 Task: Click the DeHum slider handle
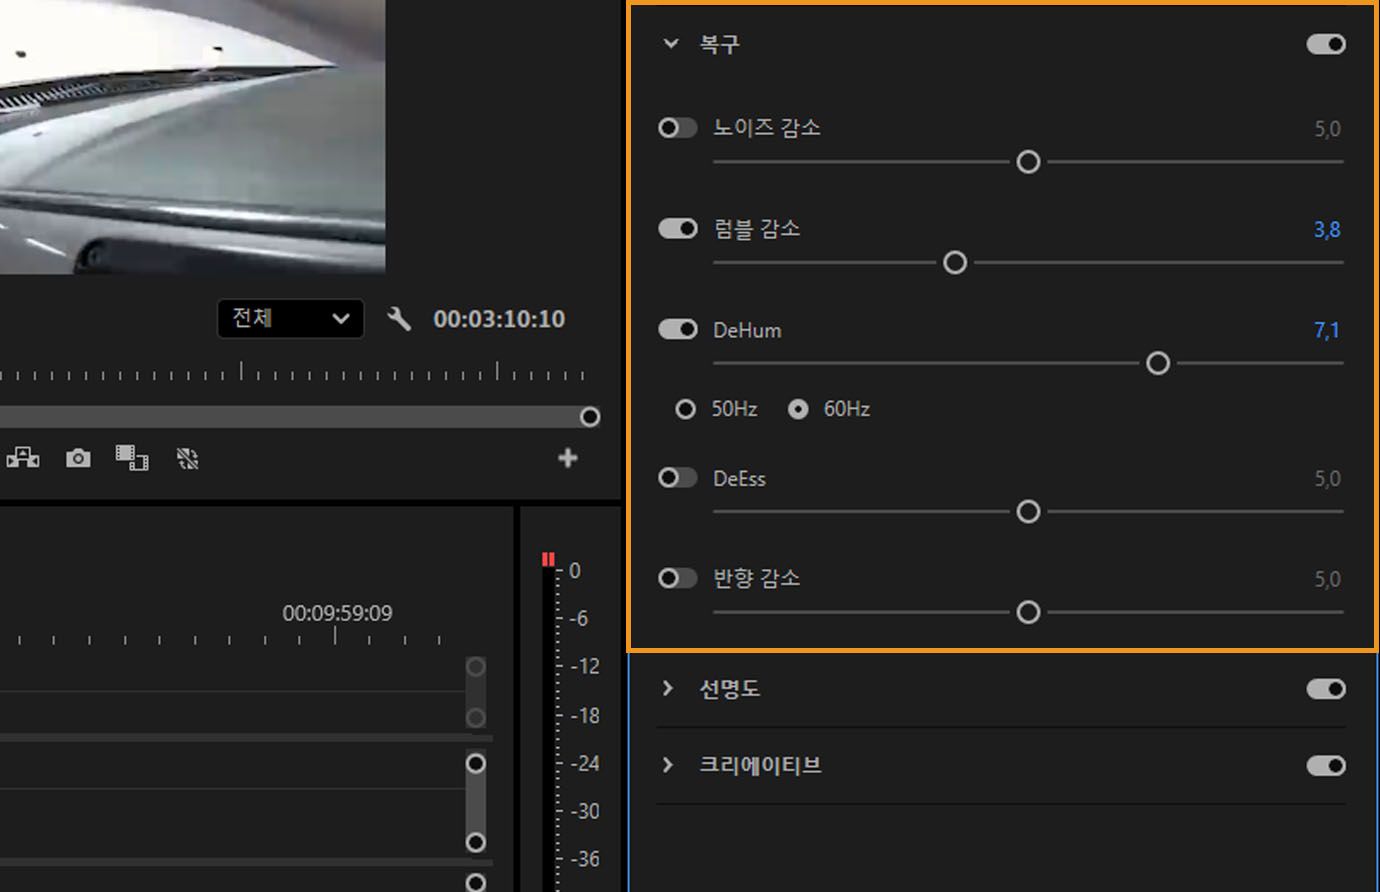pos(1157,363)
